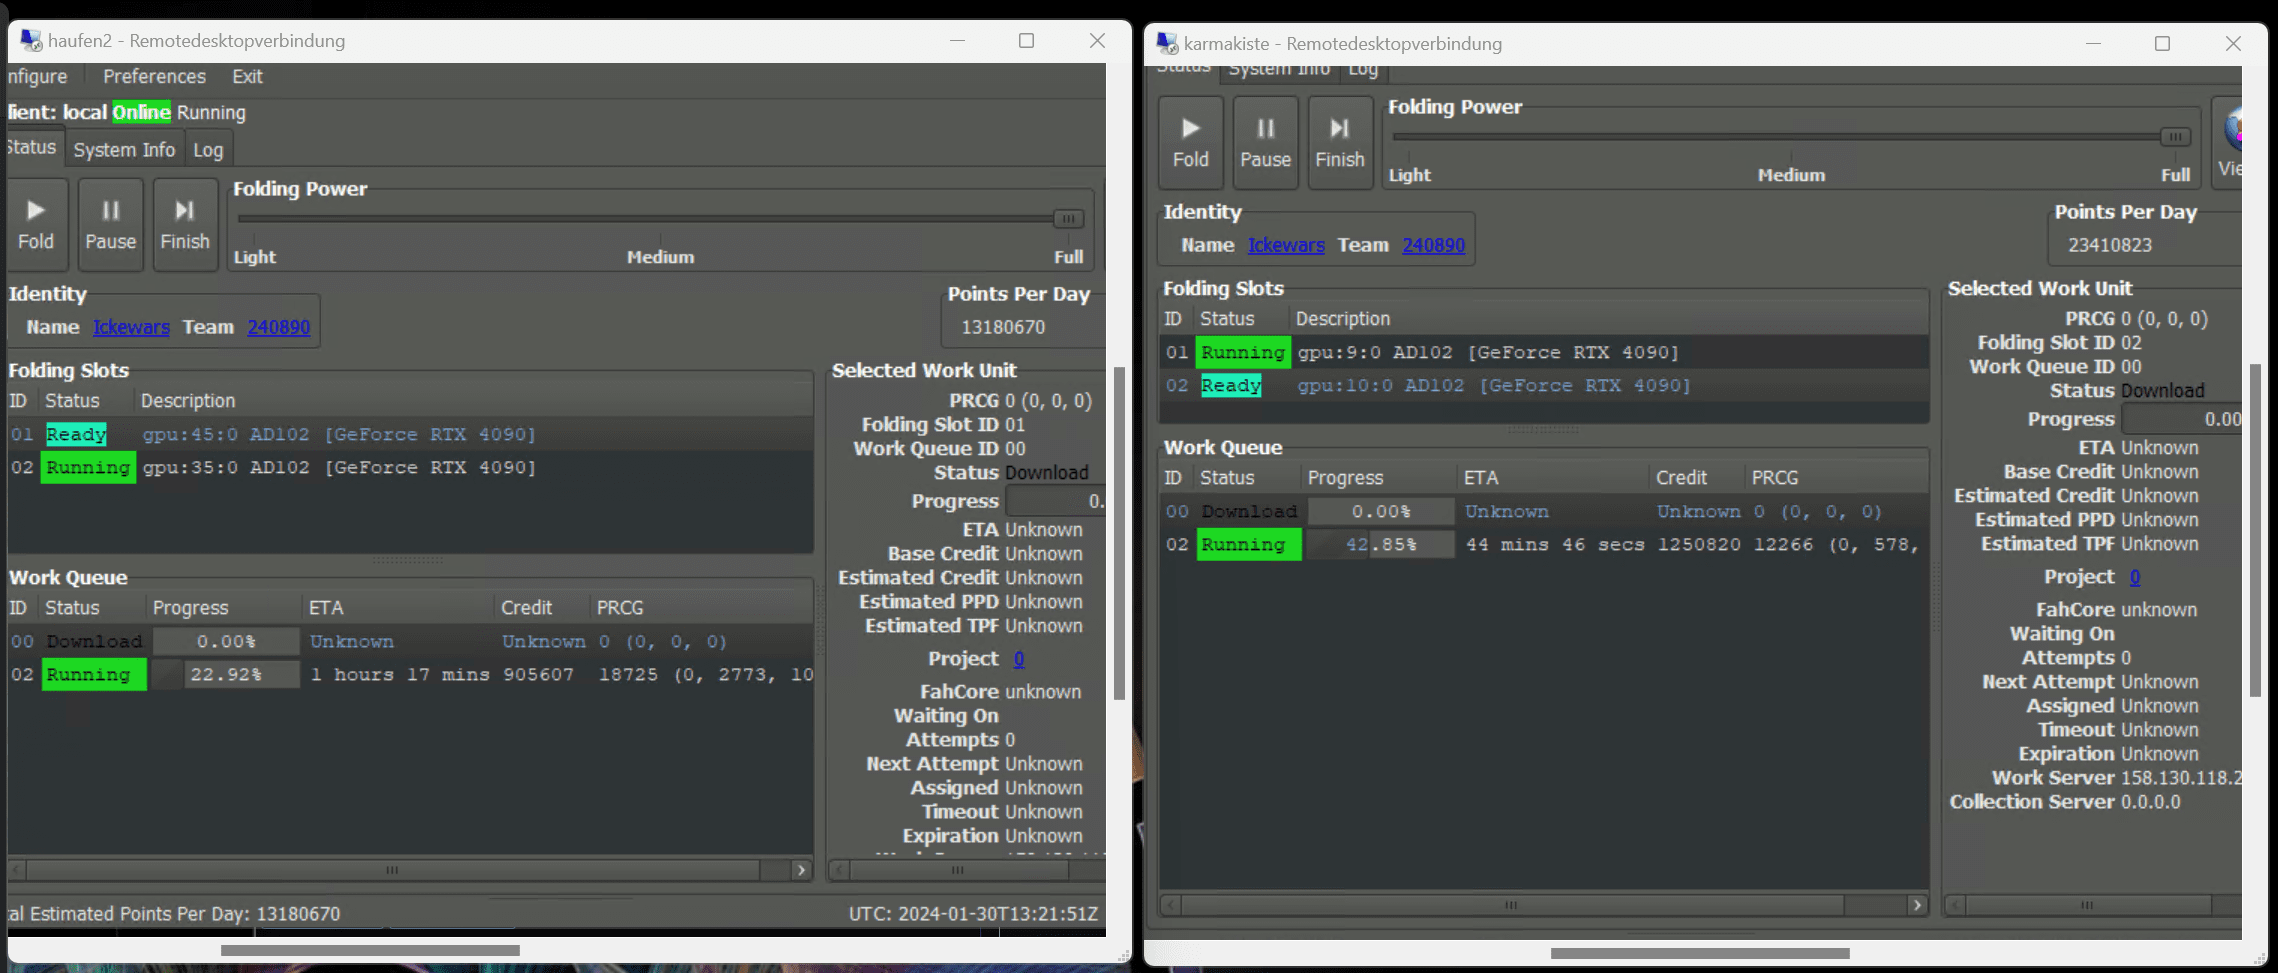Open the Log tab in karmakiste
The width and height of the screenshot is (2278, 973).
click(1363, 70)
